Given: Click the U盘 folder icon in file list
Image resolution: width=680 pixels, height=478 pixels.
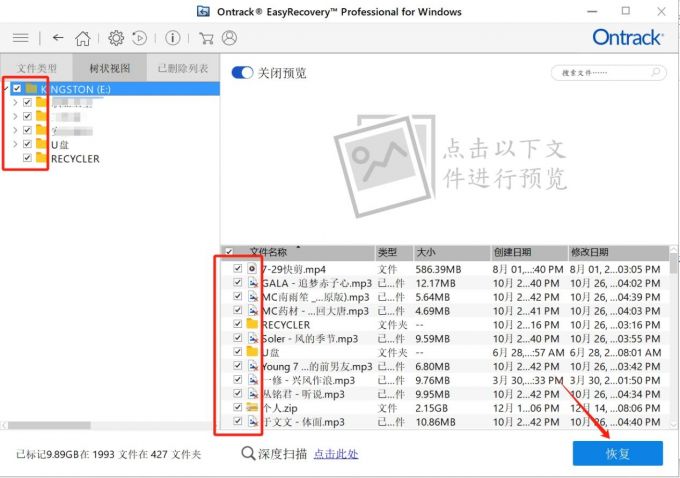Looking at the screenshot, I should [252, 352].
